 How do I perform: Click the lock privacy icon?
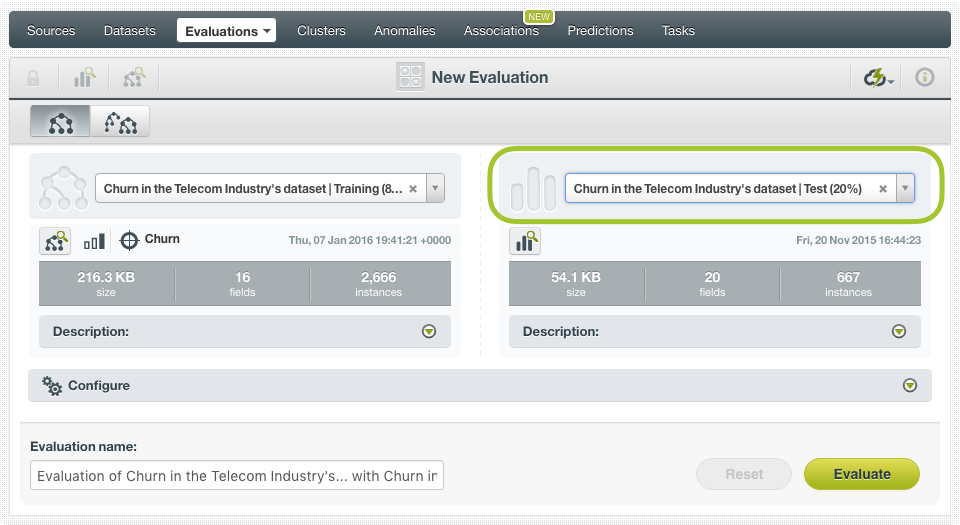pyautogui.click(x=33, y=78)
